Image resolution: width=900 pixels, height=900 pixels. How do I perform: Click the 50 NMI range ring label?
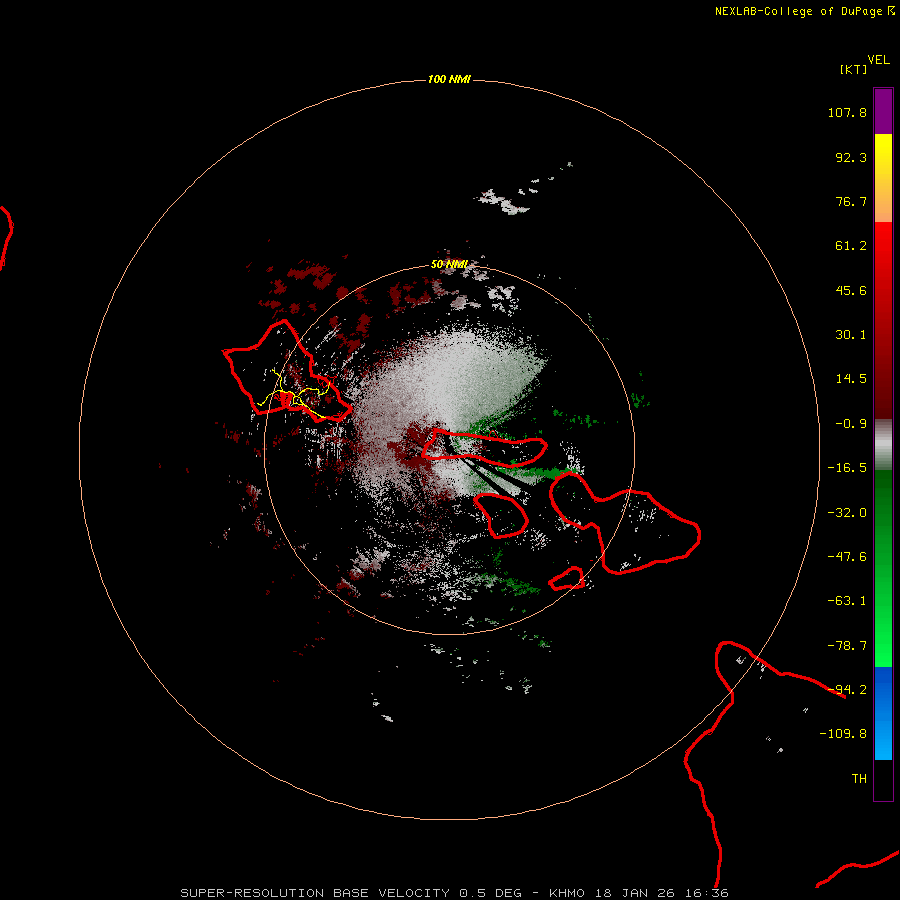(x=449, y=265)
